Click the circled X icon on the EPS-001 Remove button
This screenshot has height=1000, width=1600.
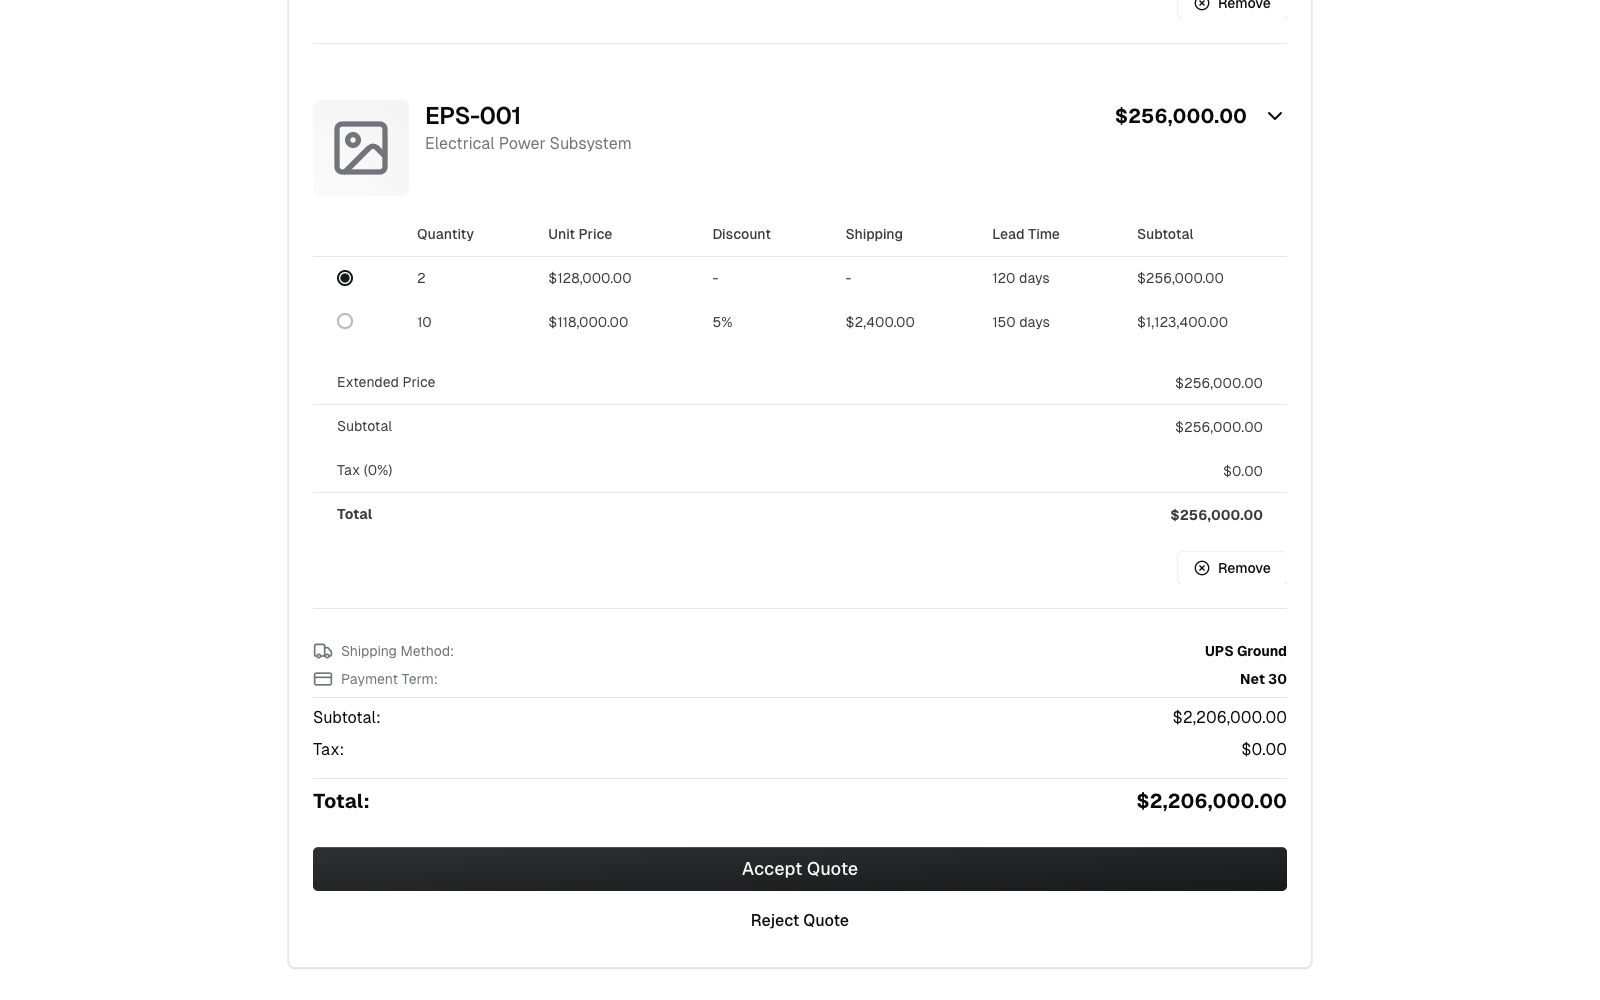point(1202,568)
